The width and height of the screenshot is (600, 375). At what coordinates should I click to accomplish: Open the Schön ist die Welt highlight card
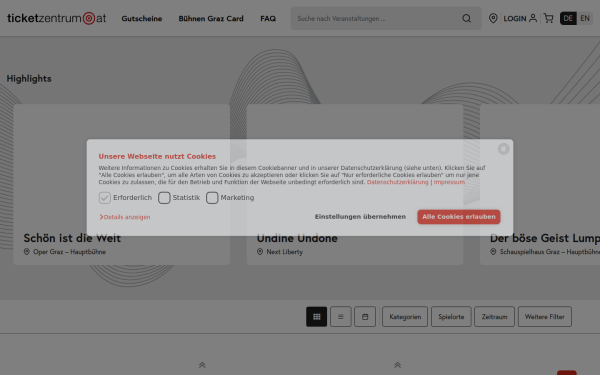(x=122, y=184)
